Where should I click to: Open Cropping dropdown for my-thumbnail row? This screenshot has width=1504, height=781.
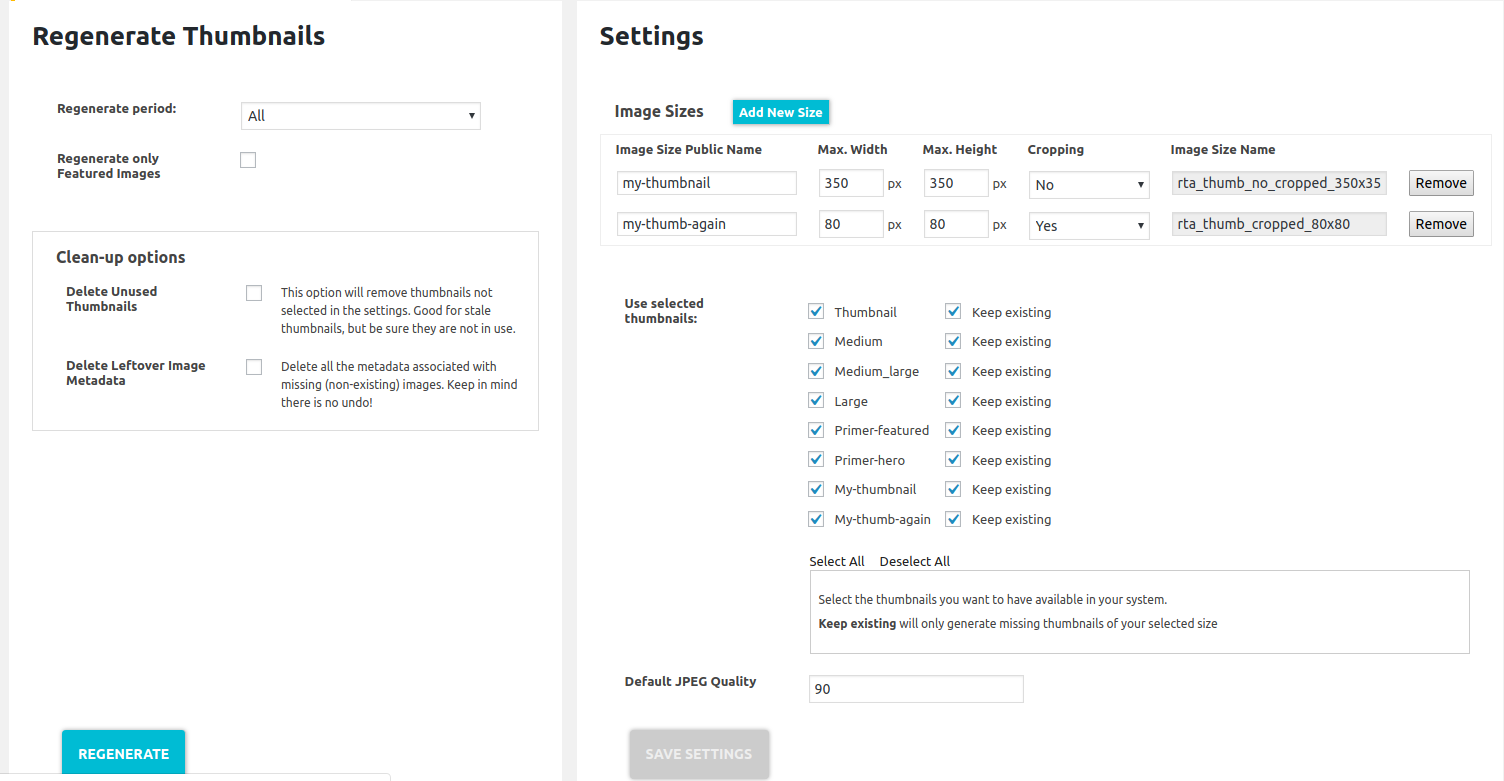click(1089, 185)
